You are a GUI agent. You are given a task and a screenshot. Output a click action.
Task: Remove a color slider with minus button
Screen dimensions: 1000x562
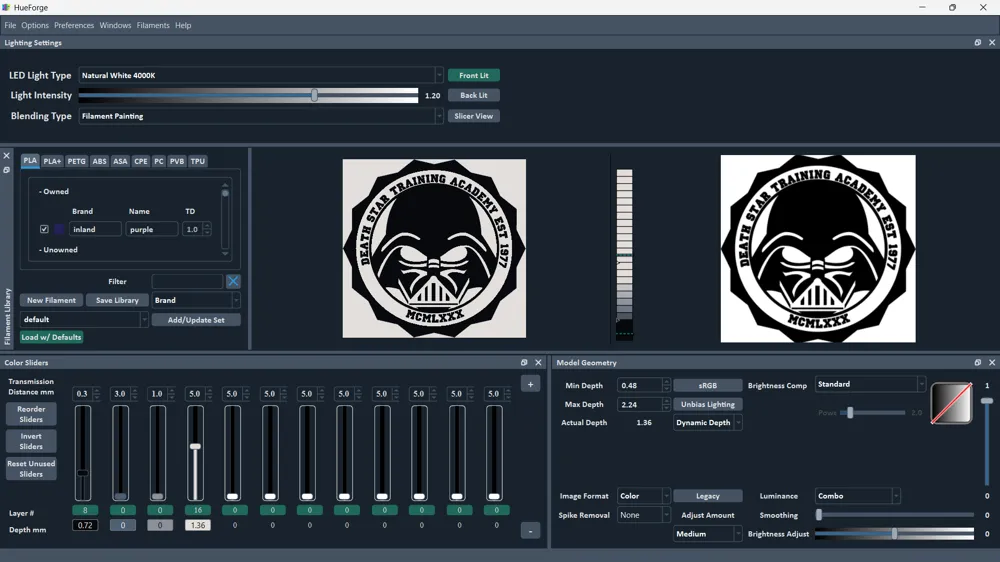[x=531, y=531]
